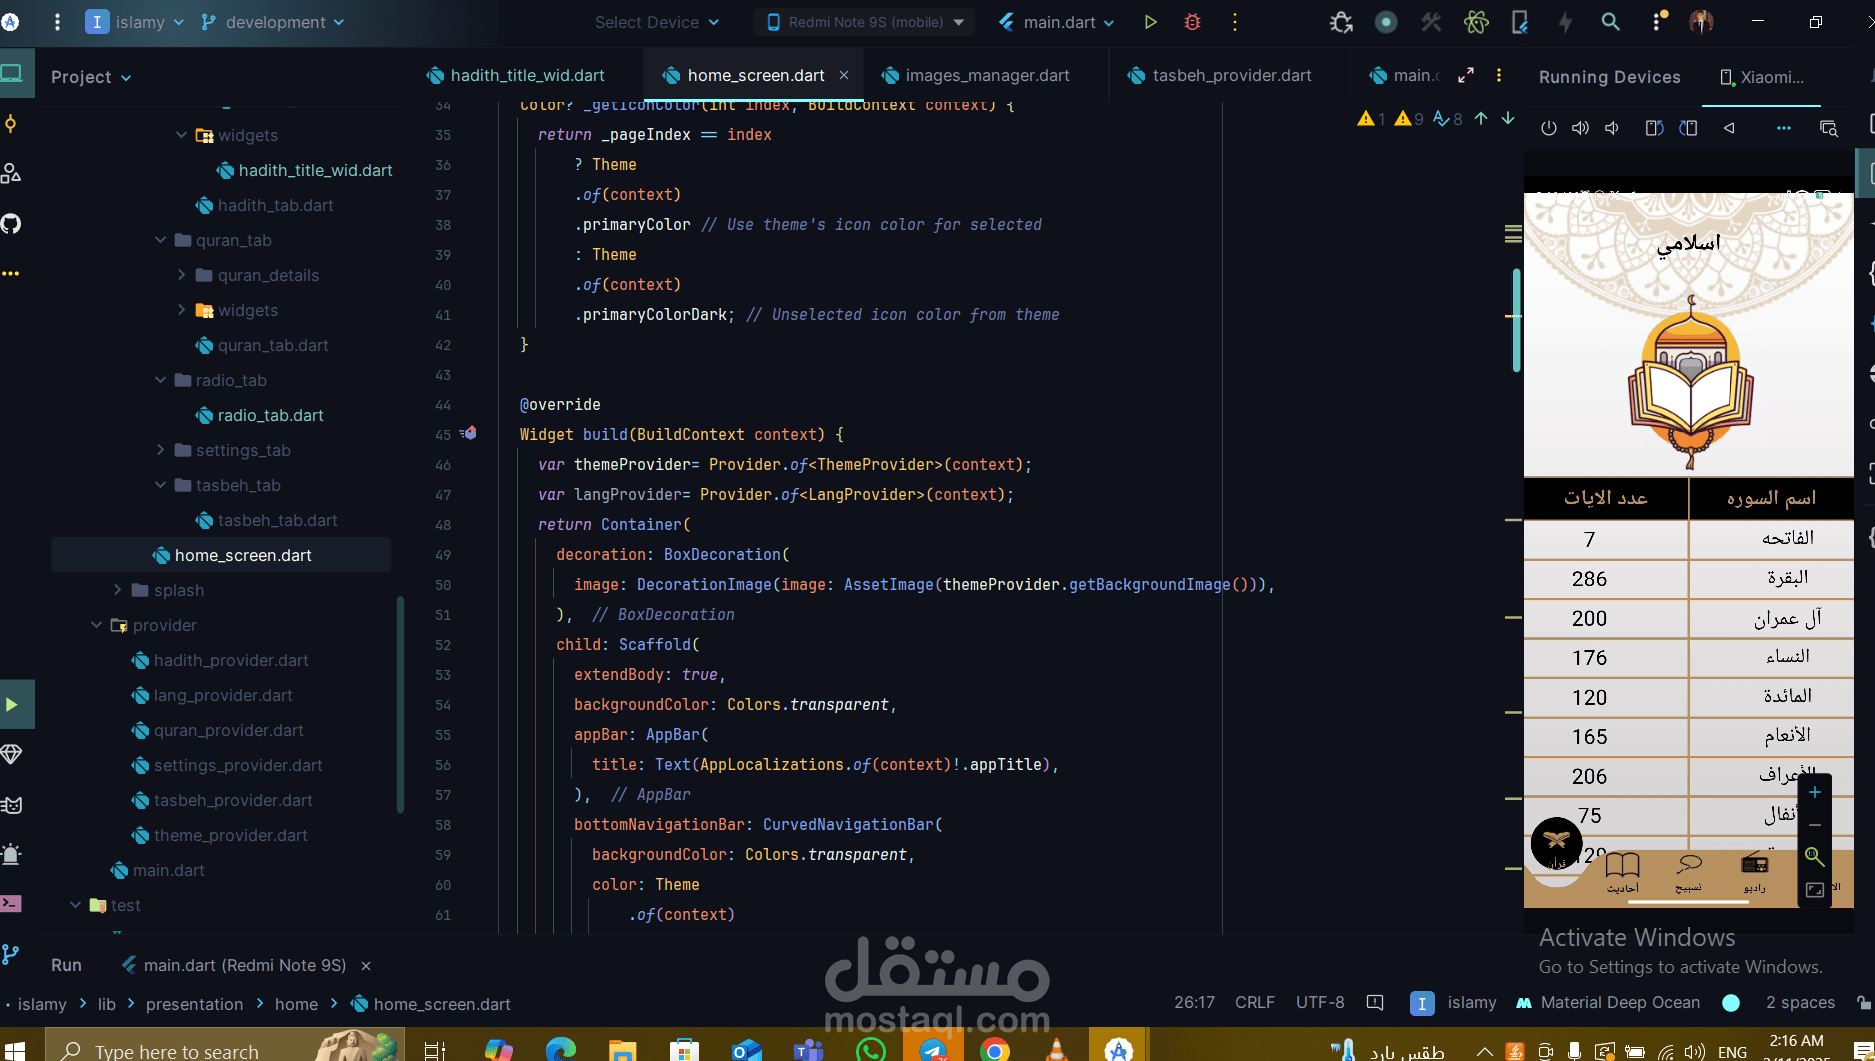Click the Material Deep Ocean theme label
Image resolution: width=1875 pixels, height=1061 pixels.
[1620, 1002]
